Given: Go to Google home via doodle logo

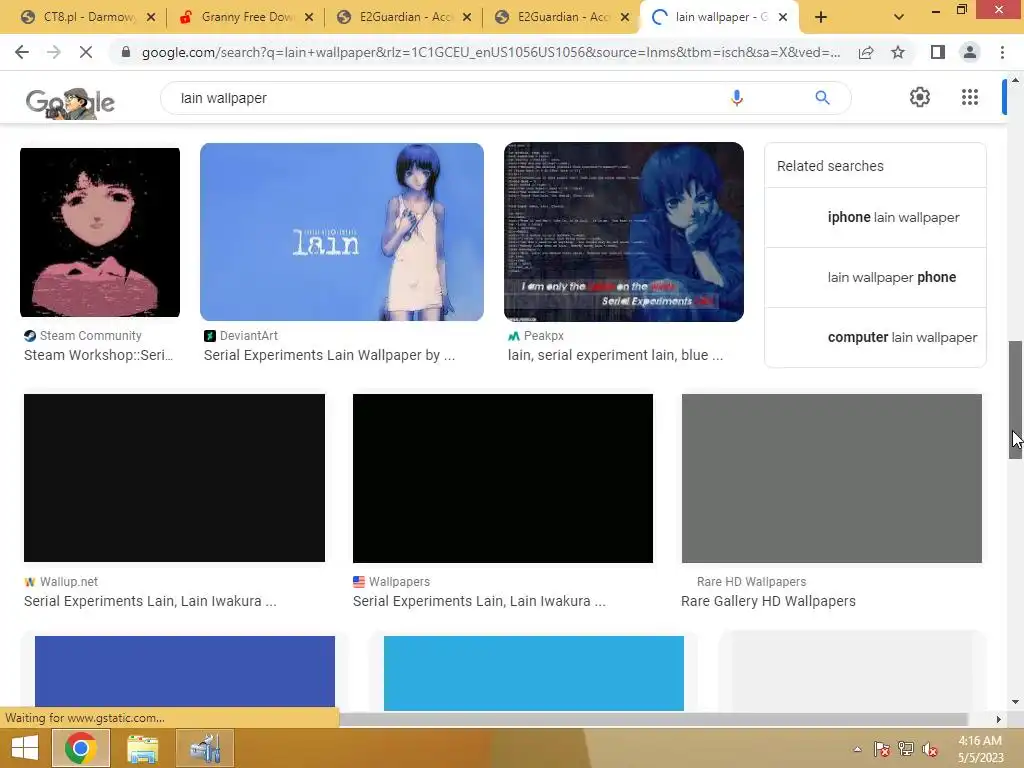Looking at the screenshot, I should (70, 102).
